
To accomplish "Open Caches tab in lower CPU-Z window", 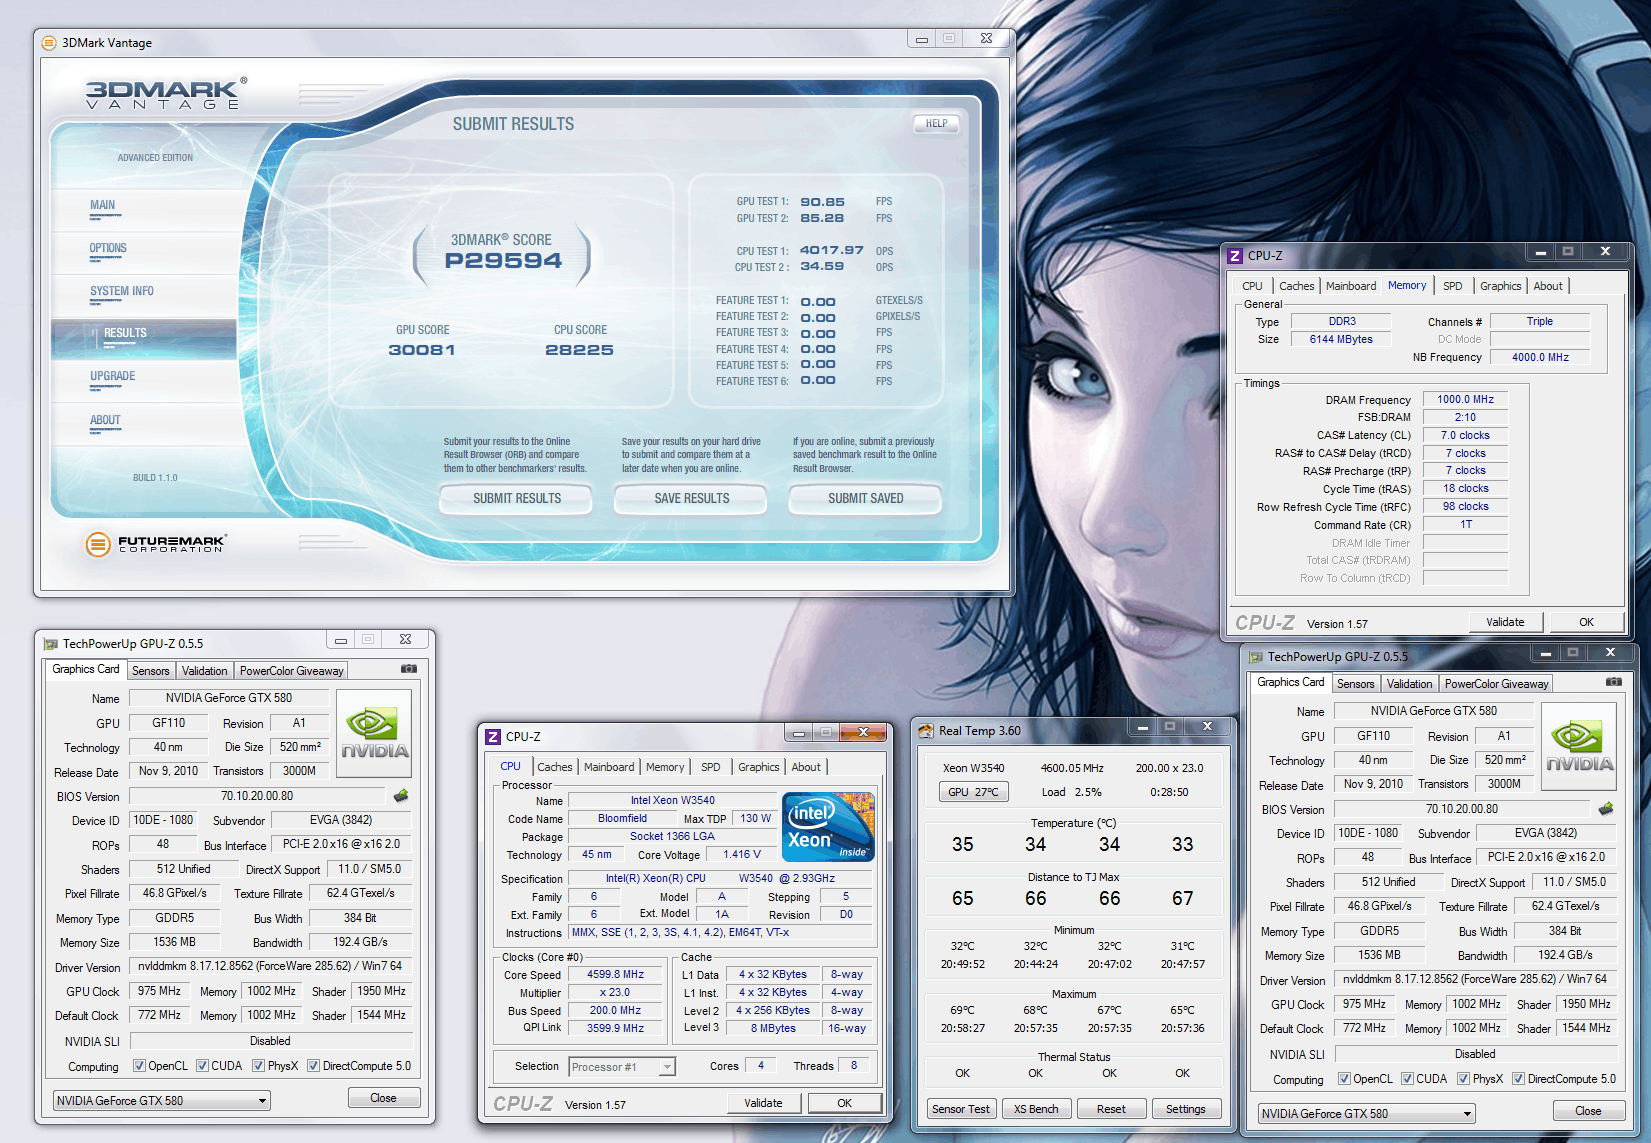I will click(555, 767).
